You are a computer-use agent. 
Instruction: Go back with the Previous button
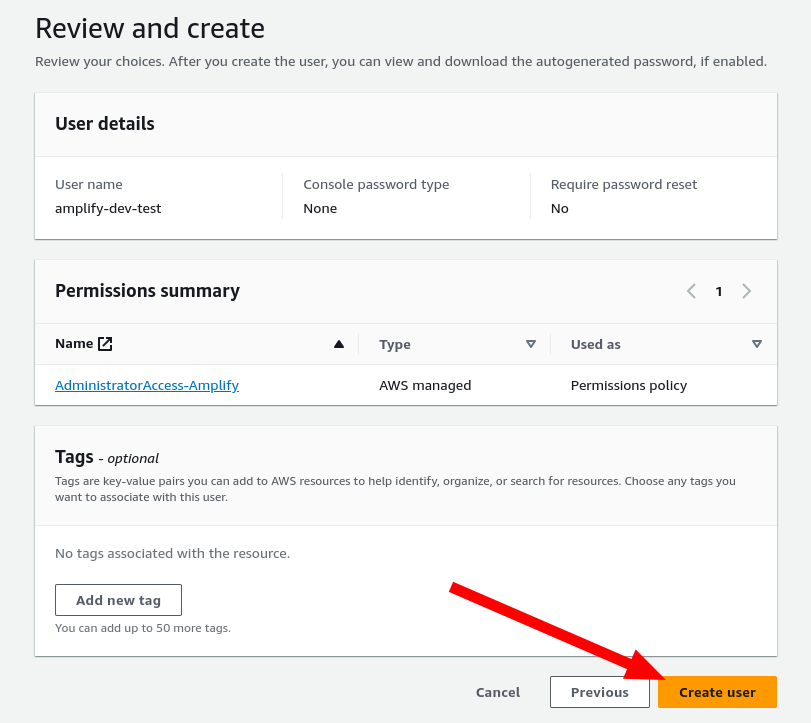click(x=599, y=692)
